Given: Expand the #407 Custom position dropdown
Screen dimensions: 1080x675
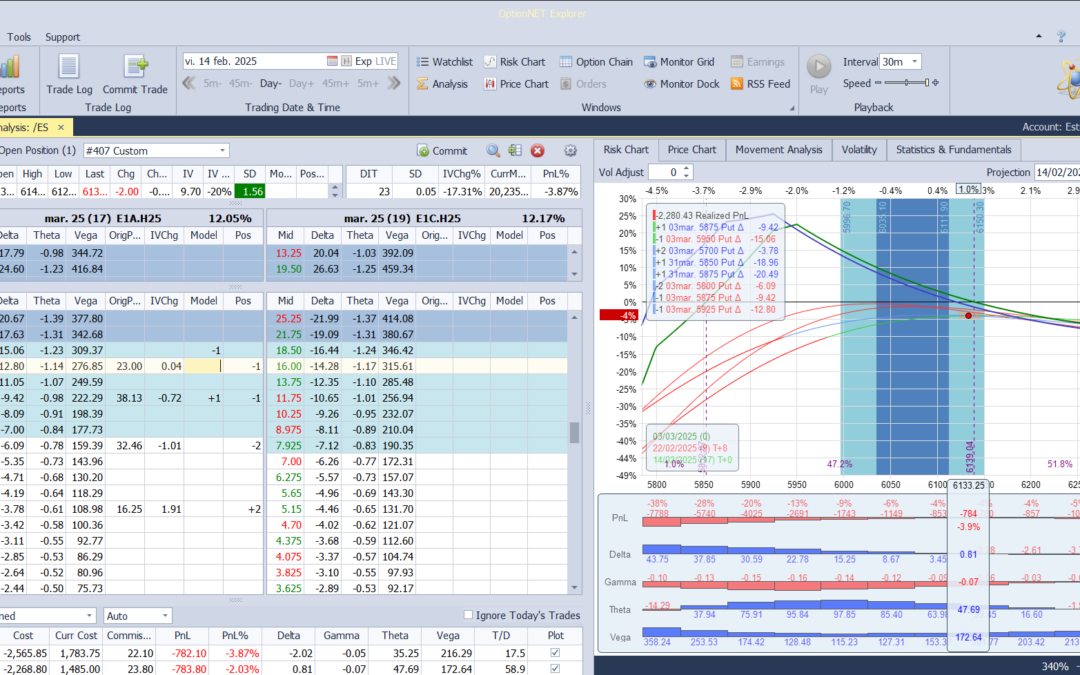Looking at the screenshot, I should (156, 151).
